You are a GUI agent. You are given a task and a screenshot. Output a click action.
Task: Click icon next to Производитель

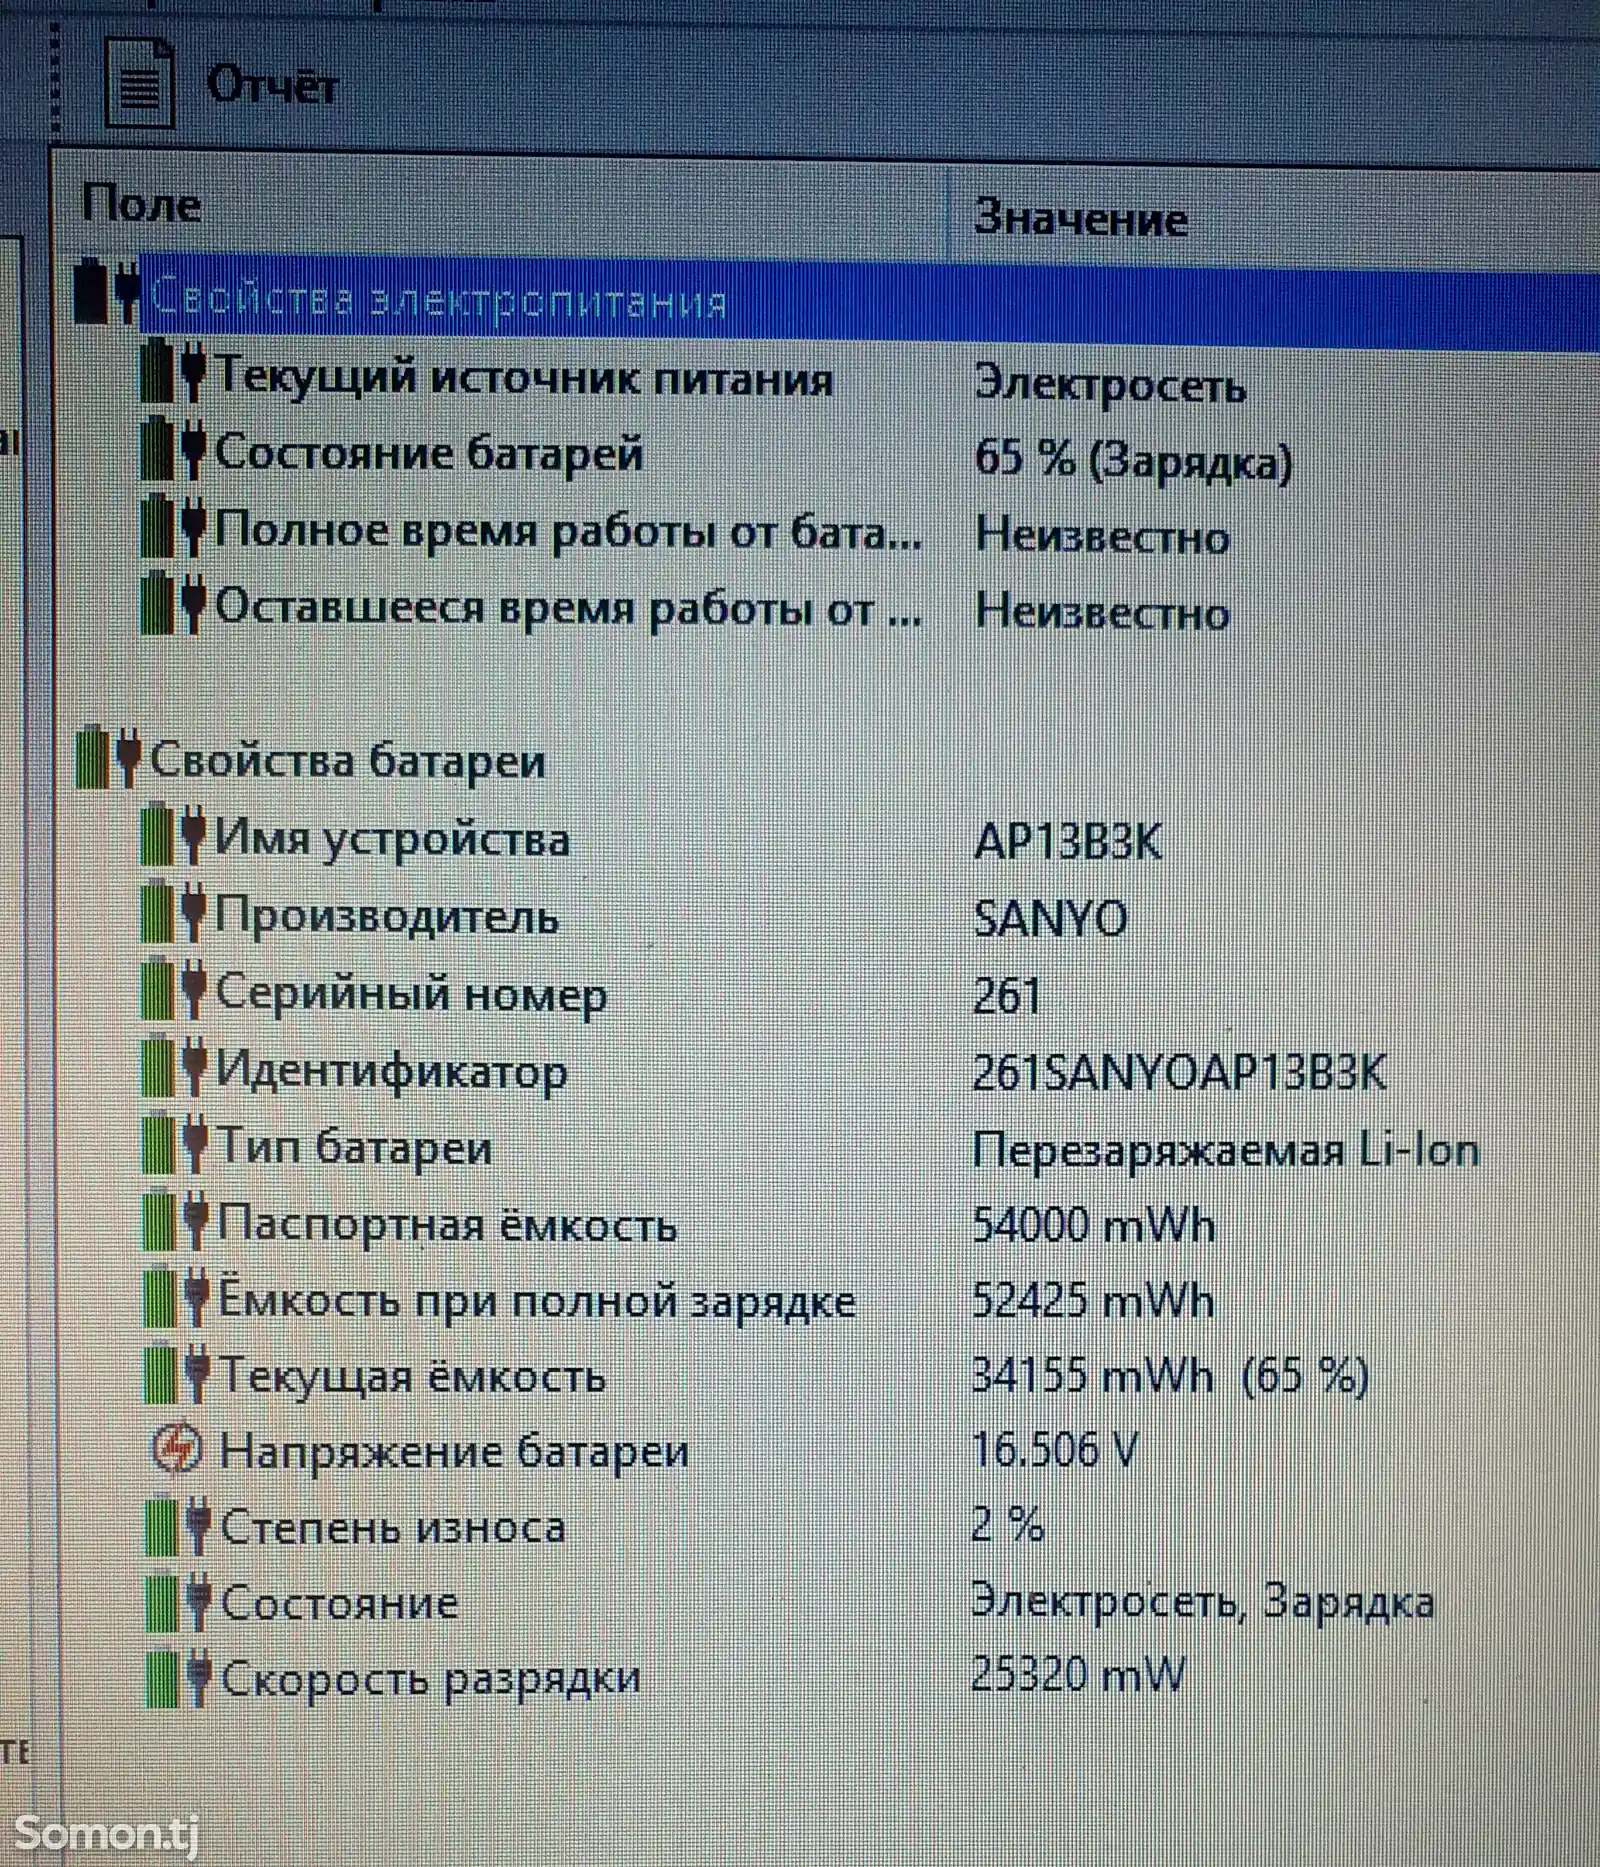coord(174,911)
